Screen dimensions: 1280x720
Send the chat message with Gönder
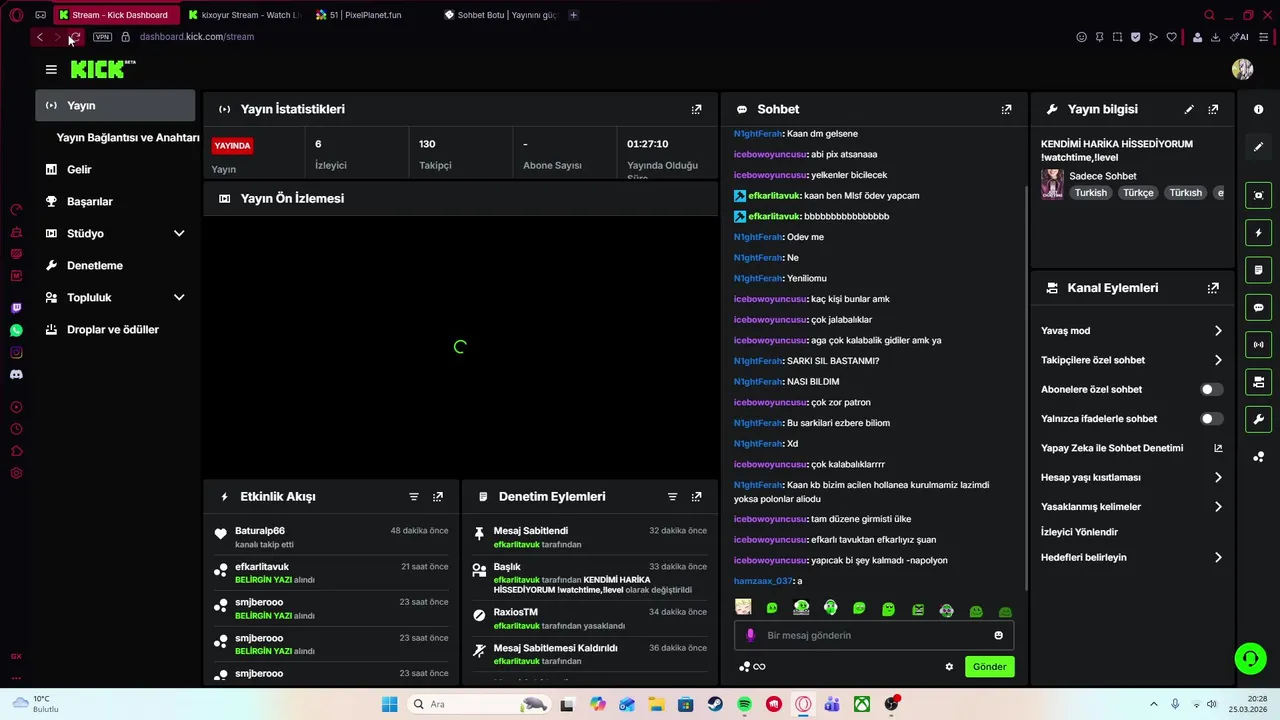pos(989,667)
